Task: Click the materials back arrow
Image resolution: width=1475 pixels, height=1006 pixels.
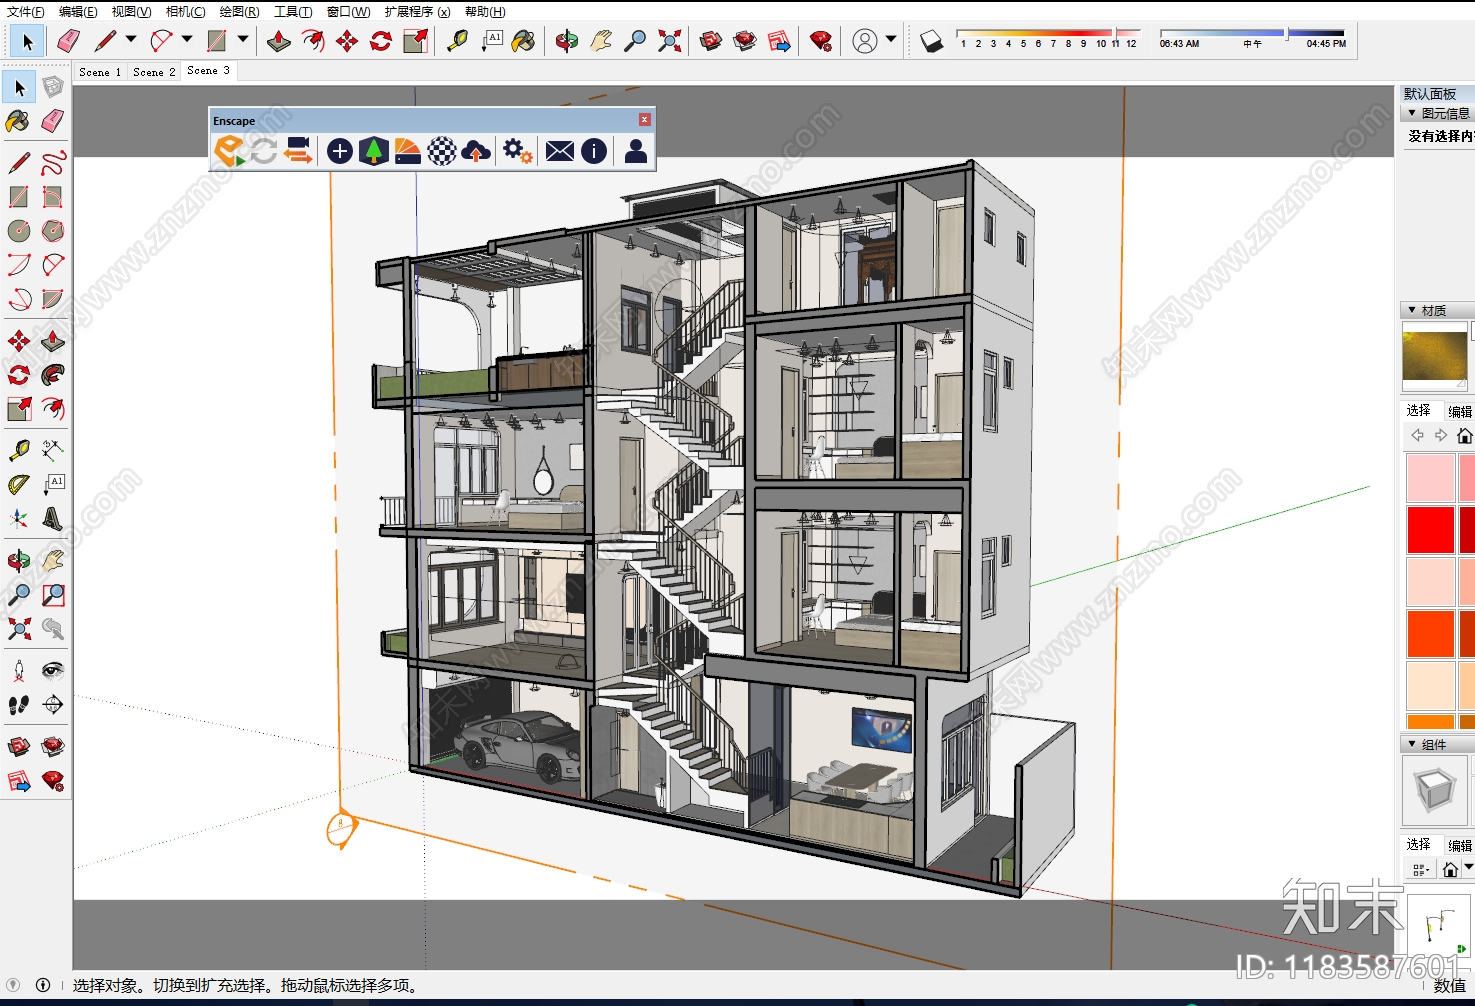Action: [x=1417, y=436]
